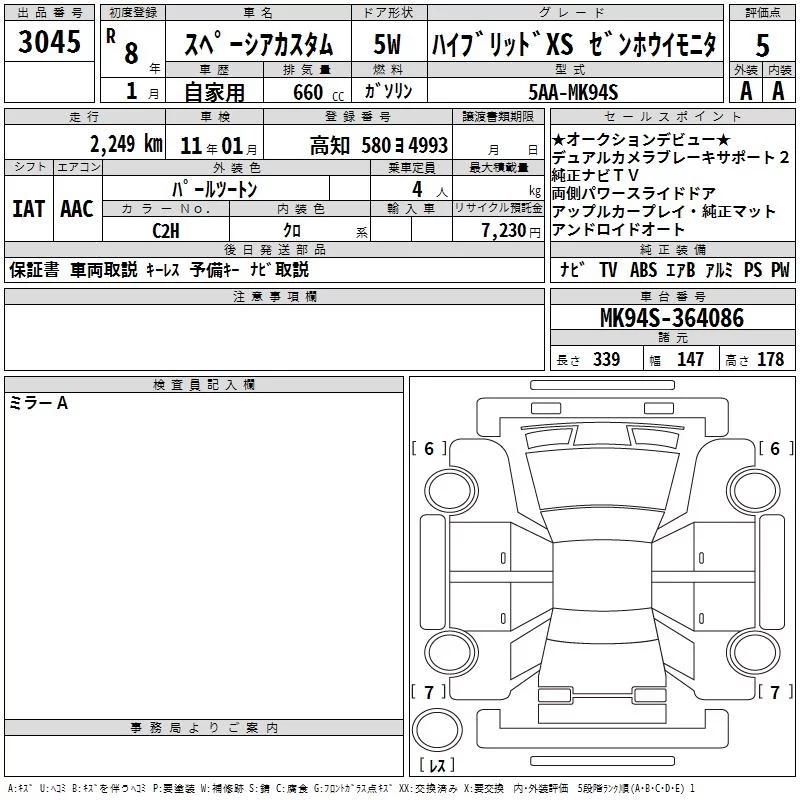
Task: Click seating capacity 4 人
Action: [430, 190]
